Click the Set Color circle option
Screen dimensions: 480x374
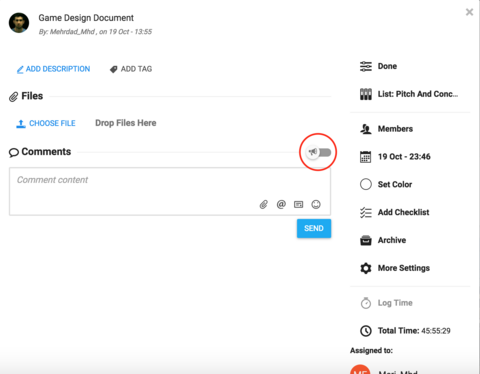coord(386,184)
